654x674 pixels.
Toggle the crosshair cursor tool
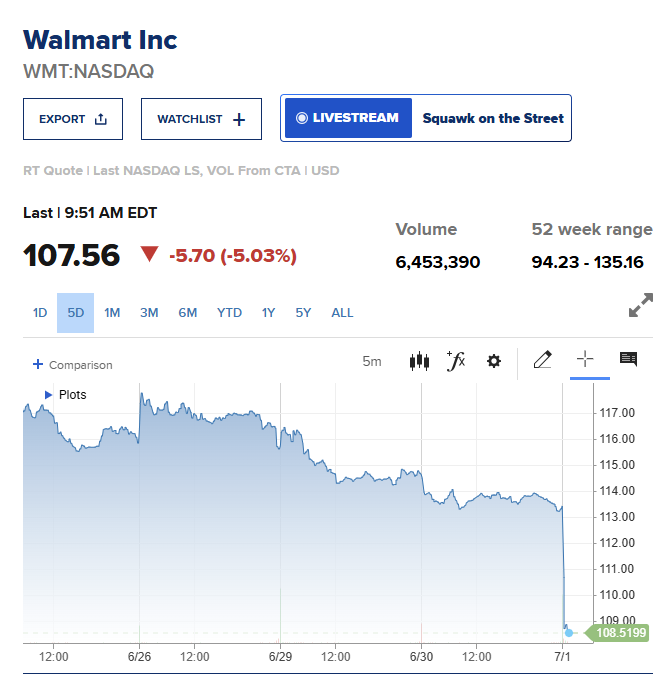(585, 359)
